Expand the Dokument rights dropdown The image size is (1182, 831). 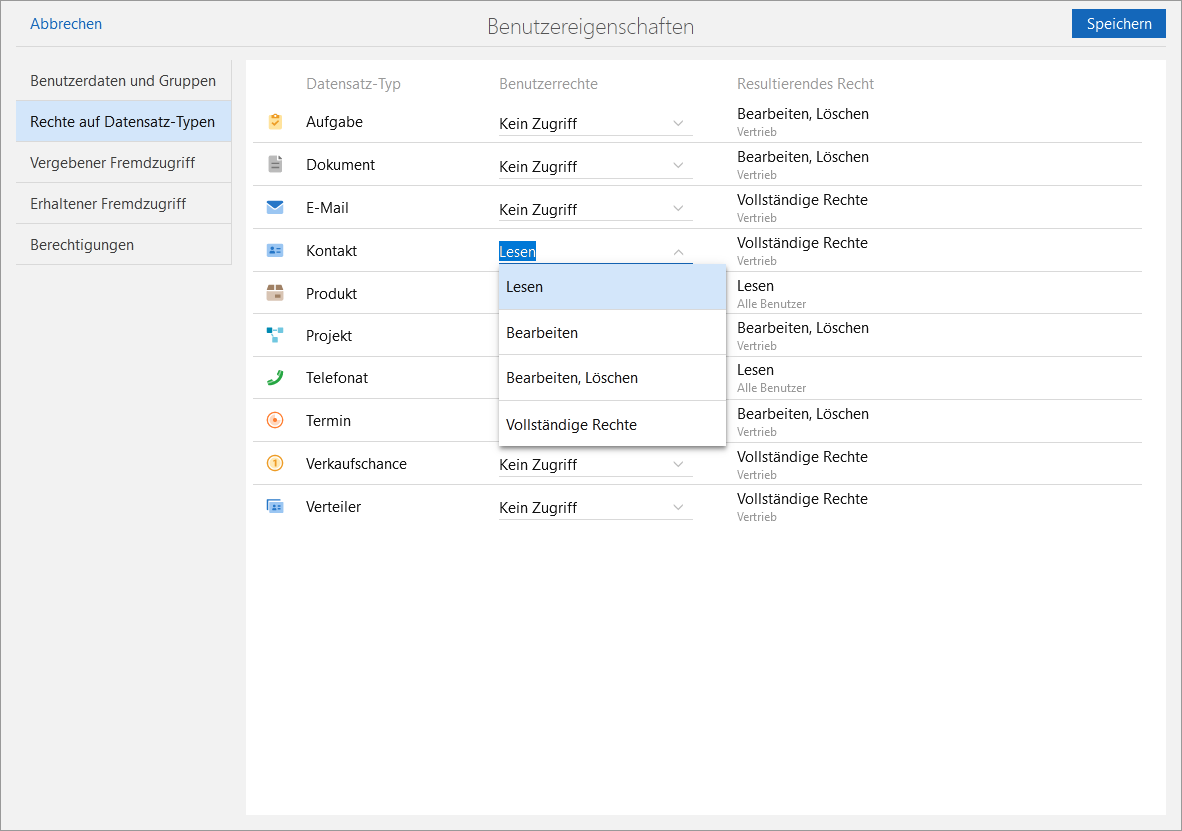595,167
